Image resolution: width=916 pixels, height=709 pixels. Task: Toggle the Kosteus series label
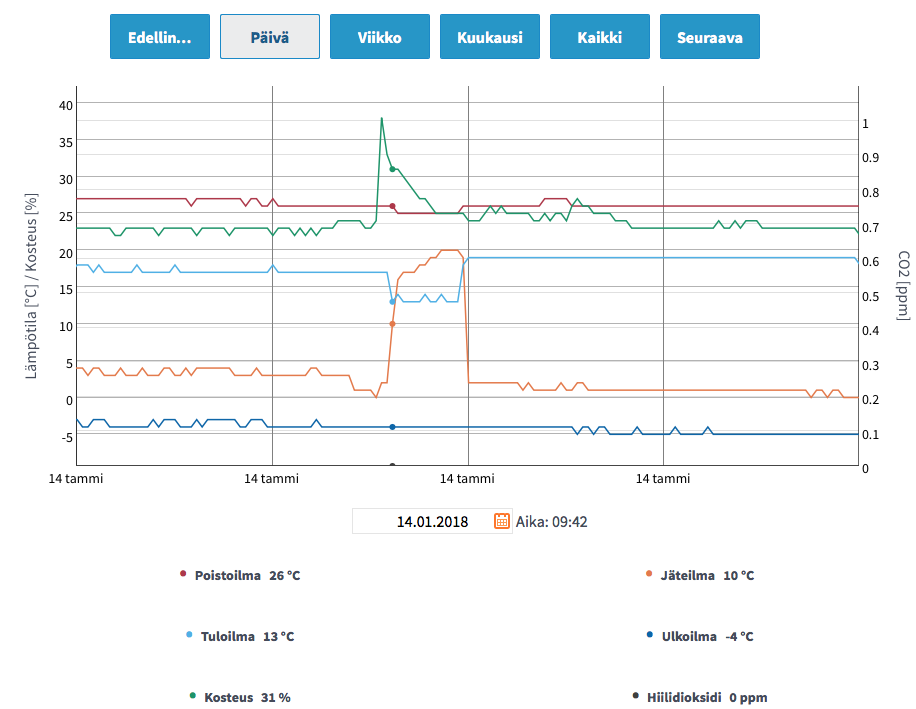(x=228, y=698)
